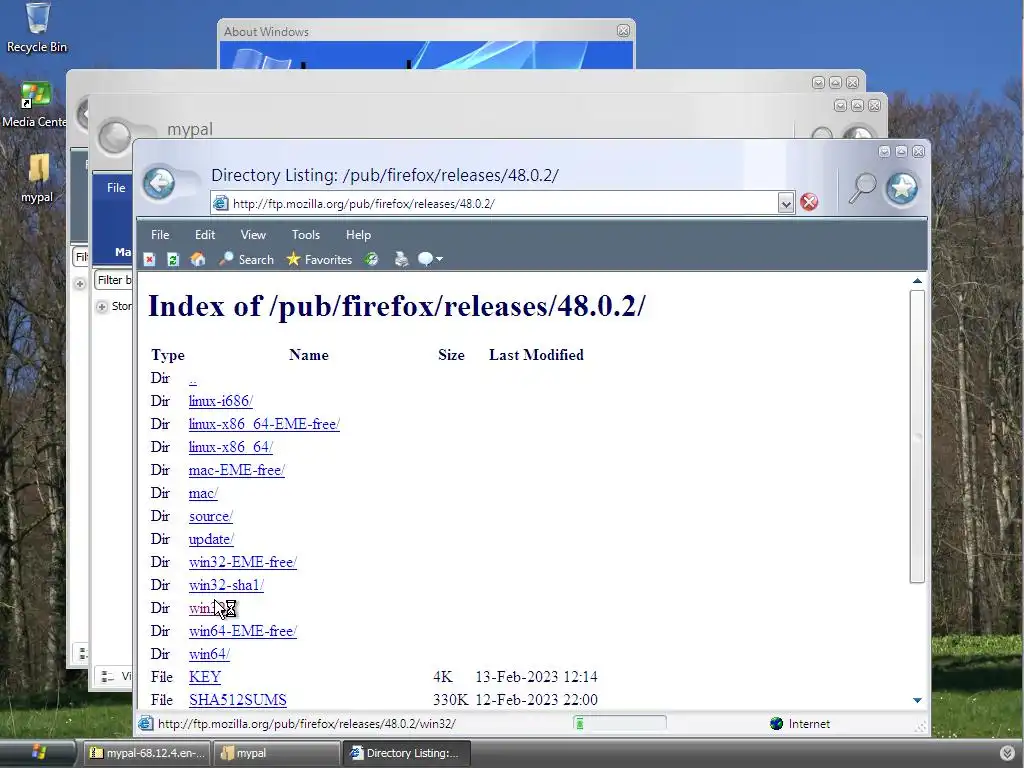Open the source/ directory link

tap(211, 516)
